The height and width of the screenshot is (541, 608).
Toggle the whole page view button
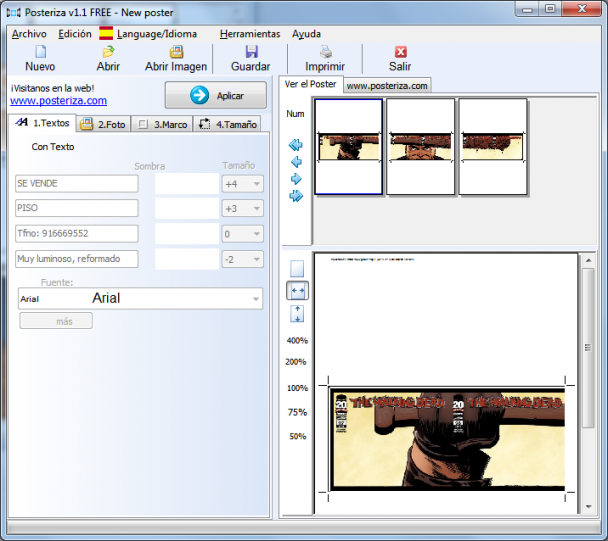tap(297, 268)
